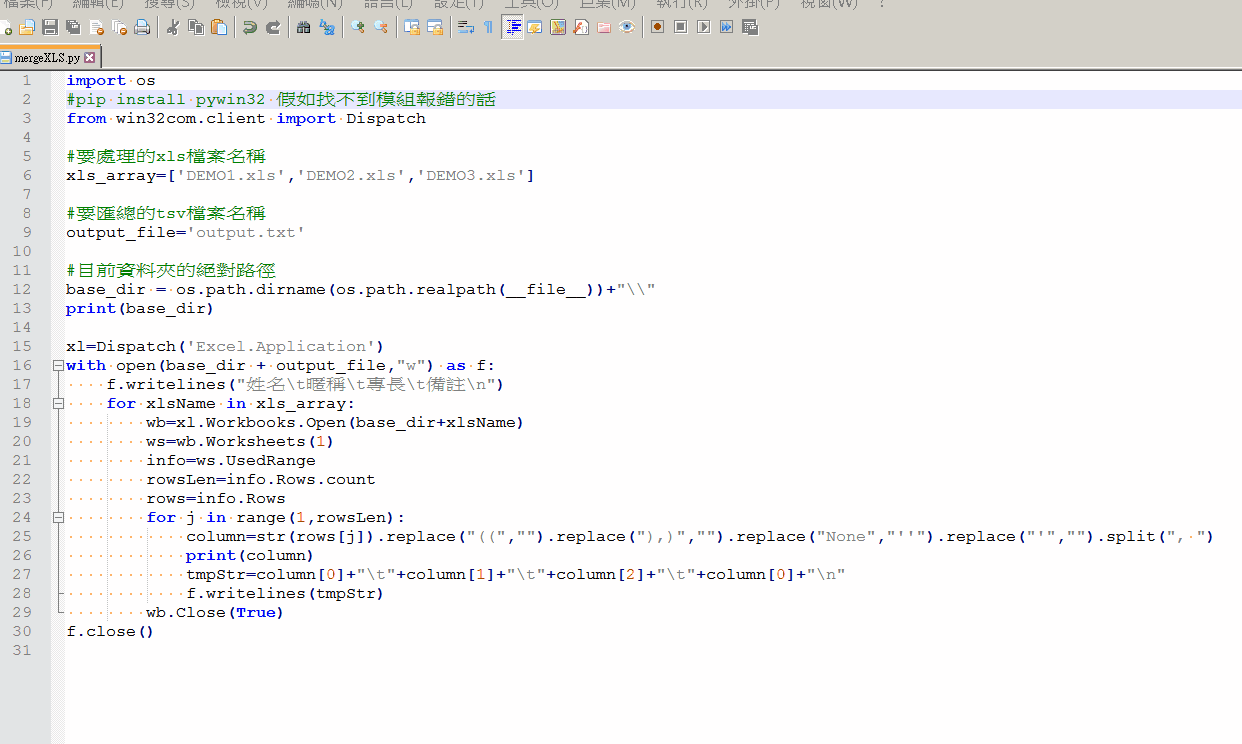Click the 'tmpStr=column[0]' line
Viewport: 1242px width, 744px height.
(516, 575)
